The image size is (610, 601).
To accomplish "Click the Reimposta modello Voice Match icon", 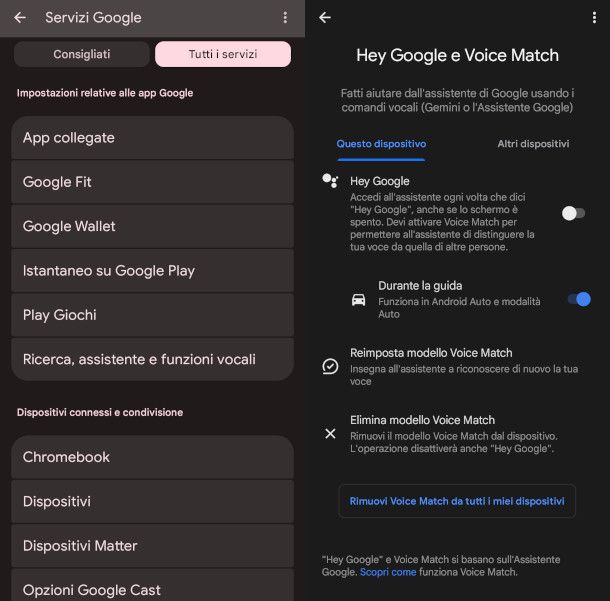I will pos(330,366).
